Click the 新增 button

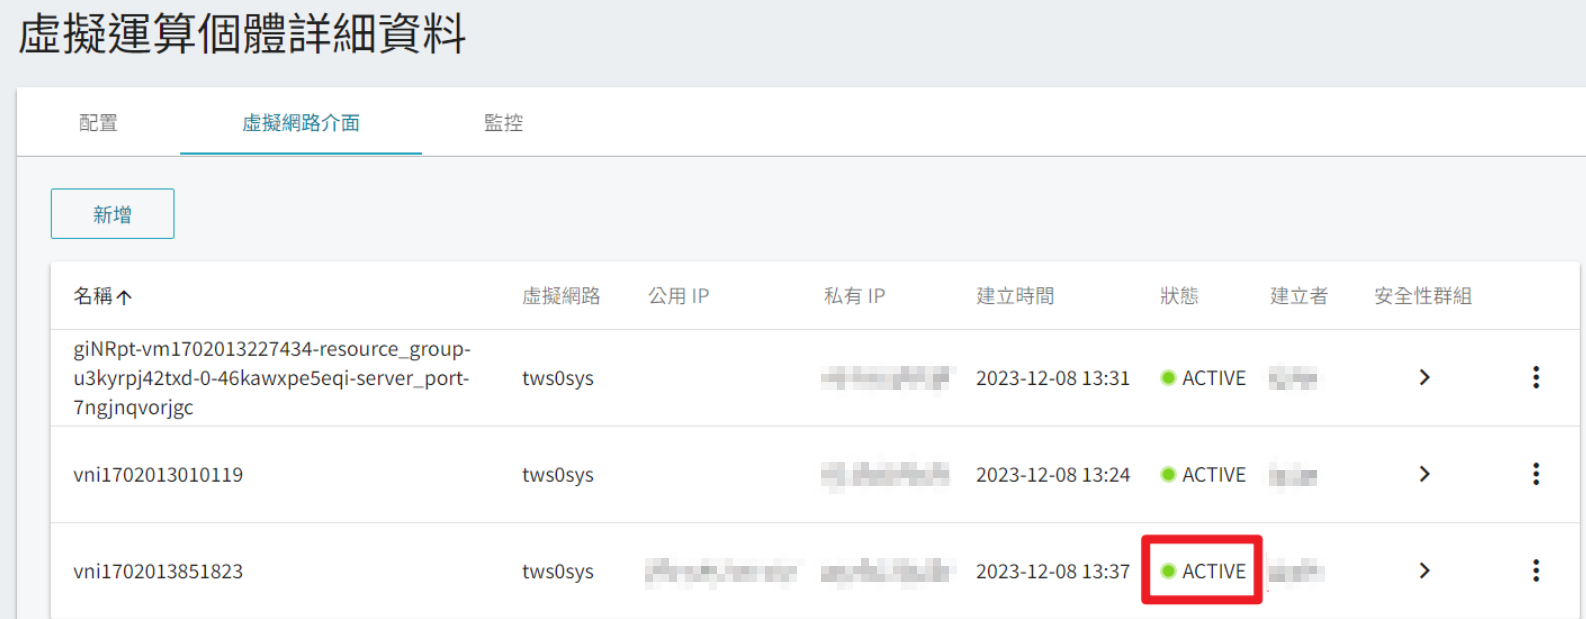tap(112, 214)
